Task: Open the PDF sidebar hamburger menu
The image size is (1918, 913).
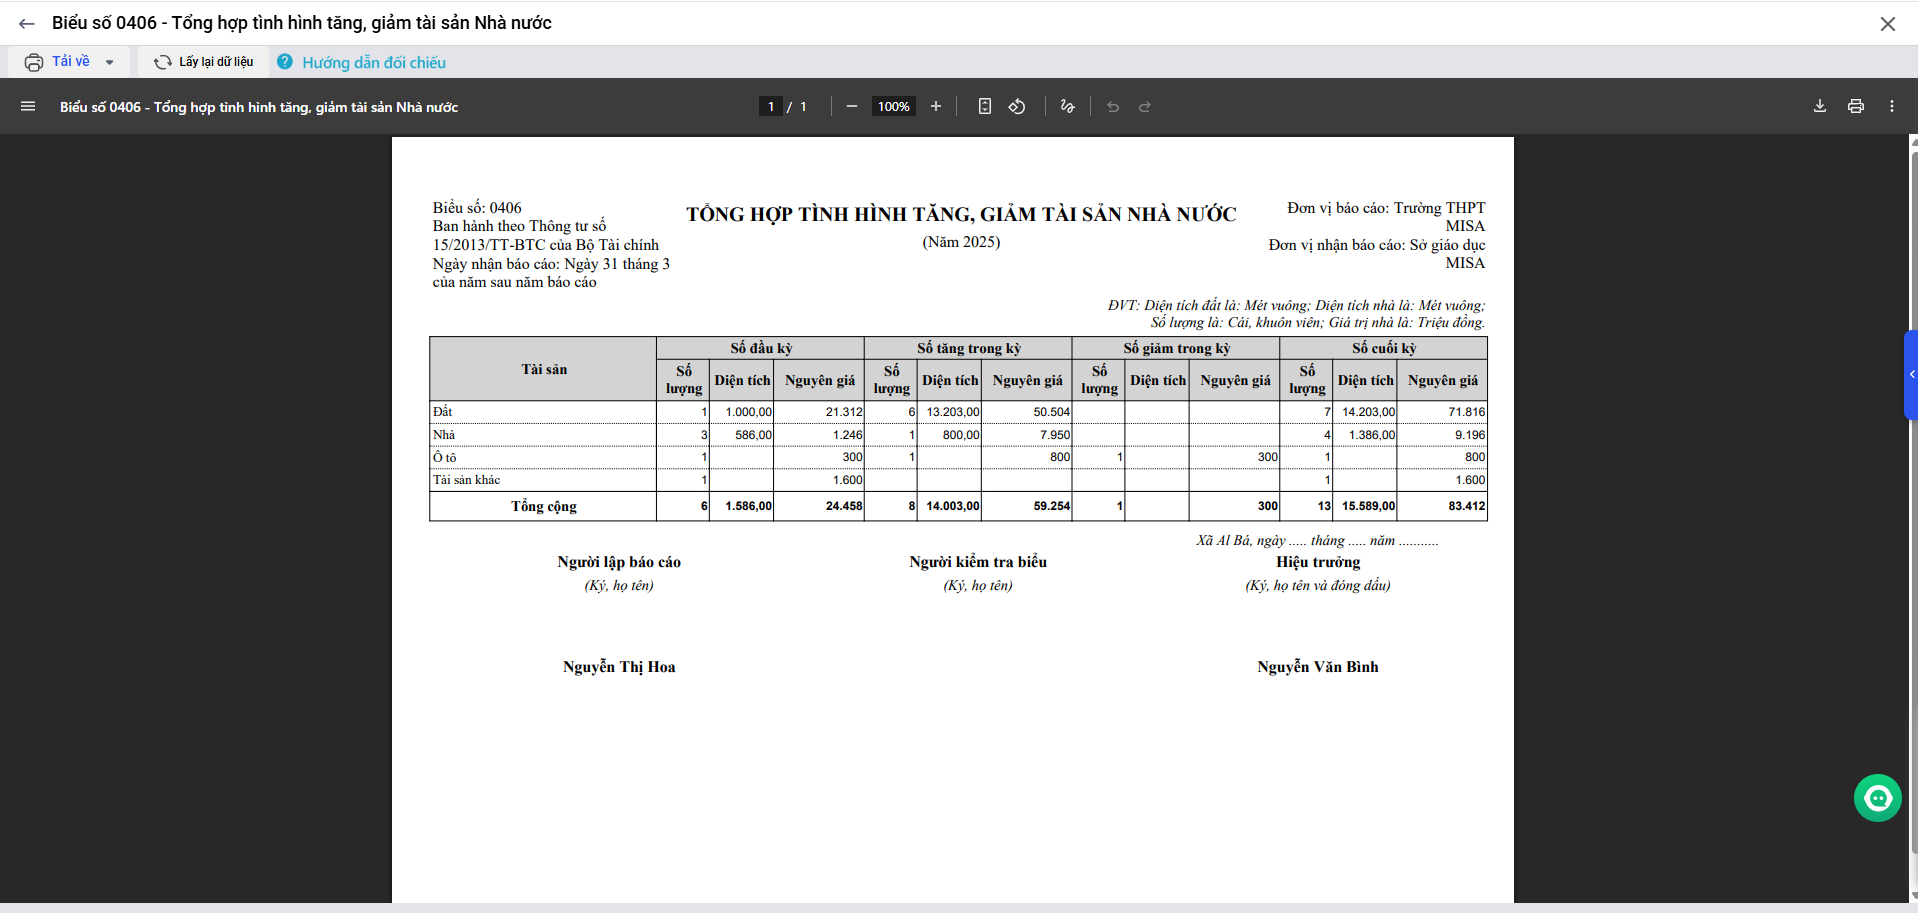Action: [28, 107]
